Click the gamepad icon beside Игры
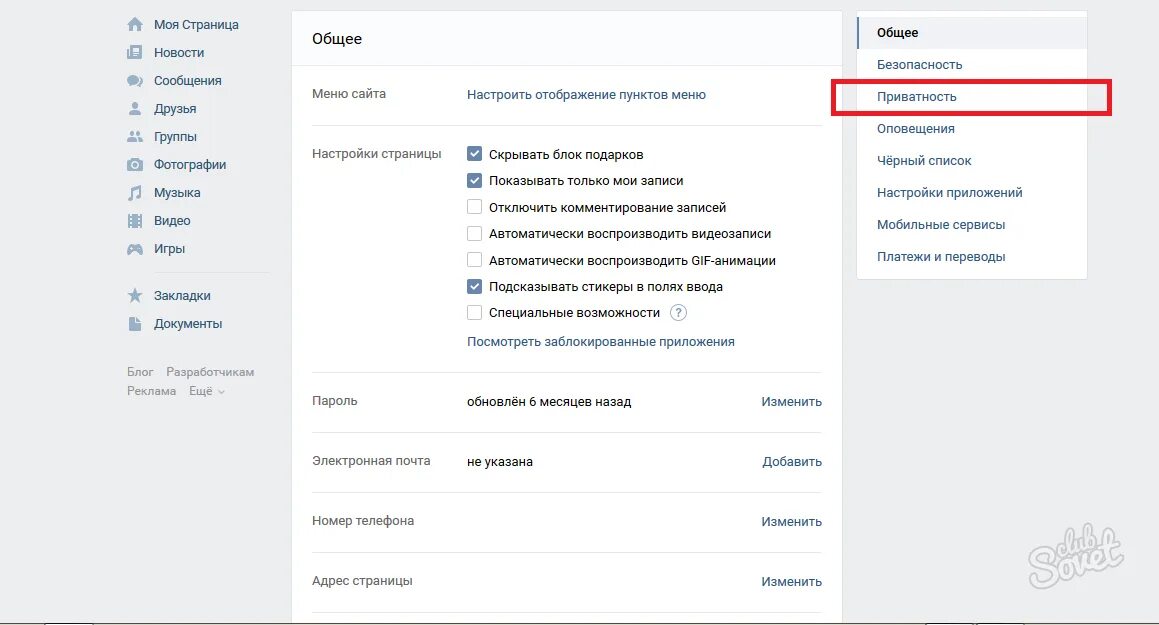Image resolution: width=1159 pixels, height=625 pixels. pyautogui.click(x=135, y=249)
